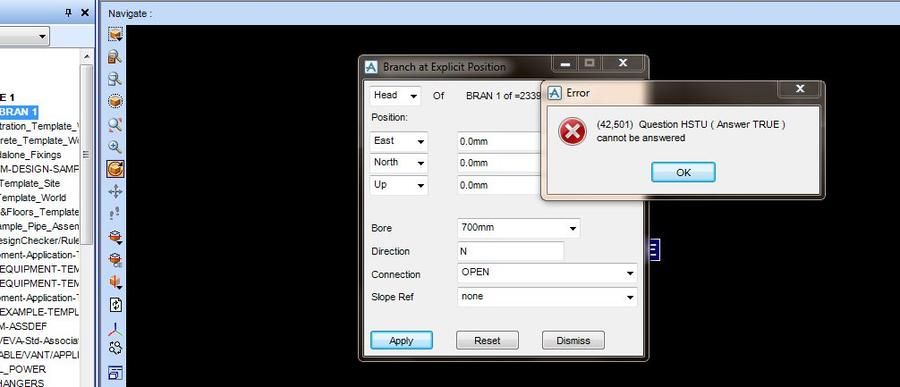Screen dimensions: 900x387
Task: Open the Bore 700mm dropdown
Action: (572, 229)
